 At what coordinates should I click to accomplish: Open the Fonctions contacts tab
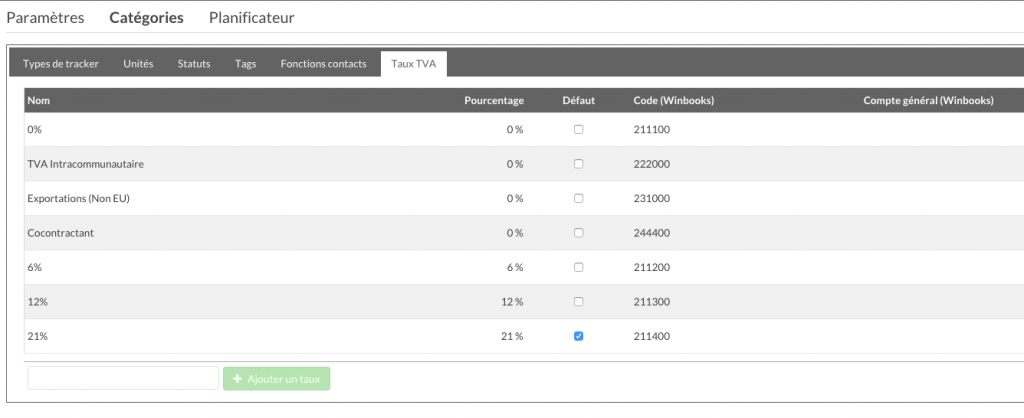[x=323, y=64]
